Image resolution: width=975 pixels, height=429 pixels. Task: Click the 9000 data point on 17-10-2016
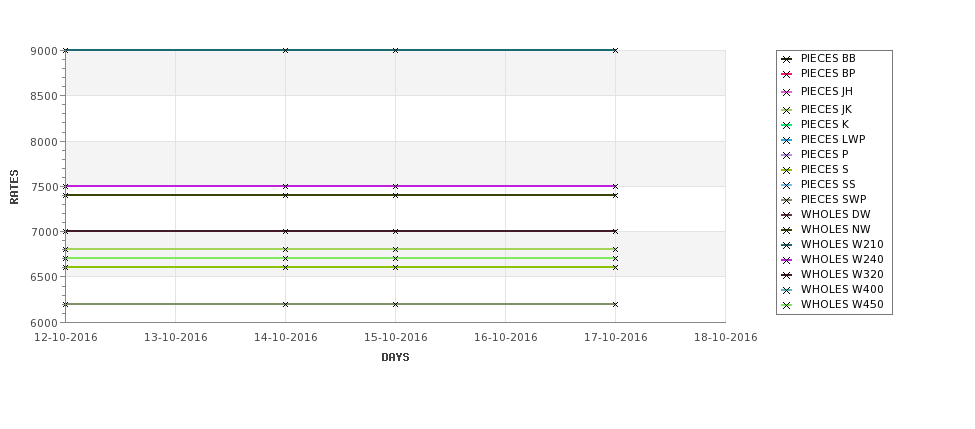coord(615,50)
